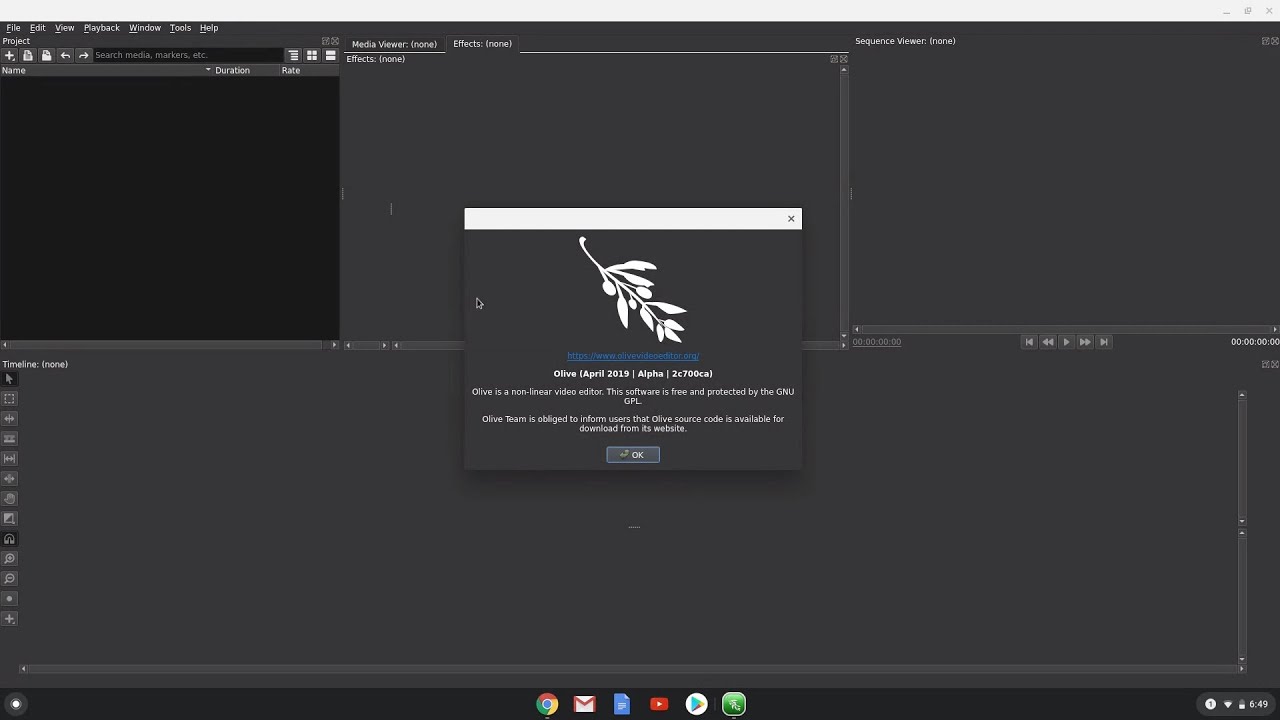1280x720 pixels.
Task: Click the Sequence Viewer current timecode 00:00:00:00
Action: pyautogui.click(x=877, y=342)
